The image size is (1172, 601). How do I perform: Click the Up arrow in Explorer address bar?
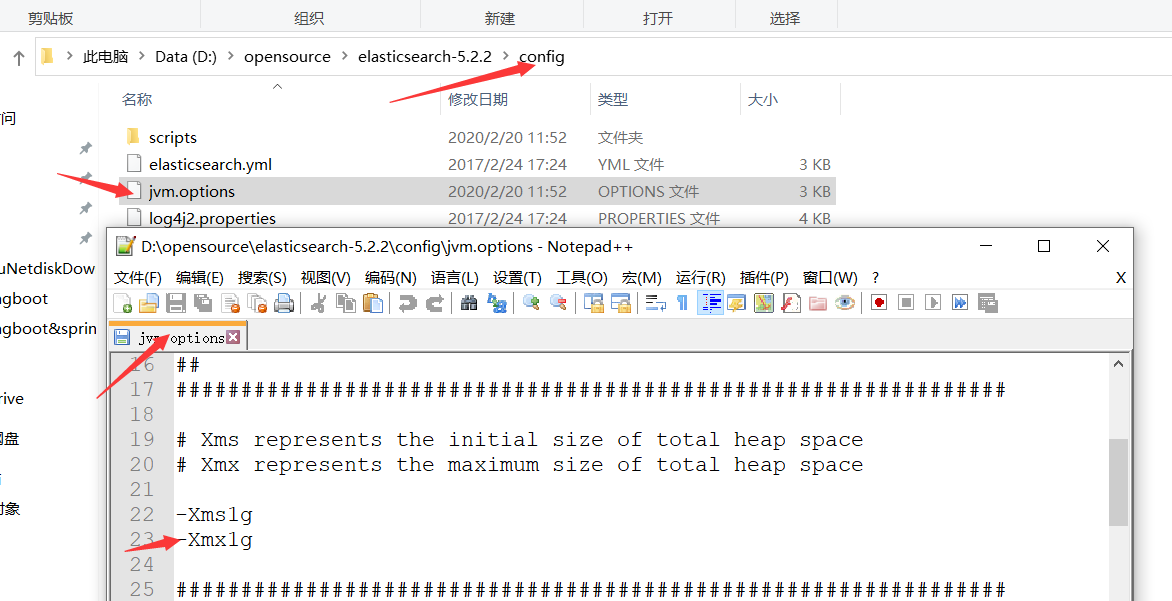(x=19, y=57)
